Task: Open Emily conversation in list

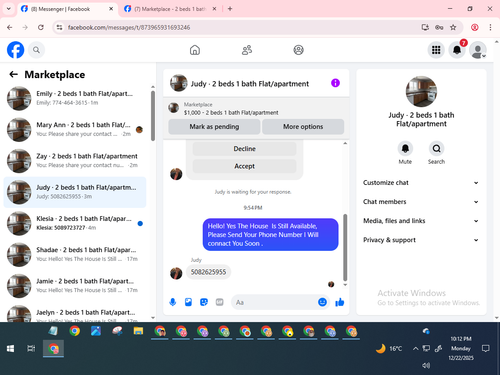Action: tap(75, 98)
